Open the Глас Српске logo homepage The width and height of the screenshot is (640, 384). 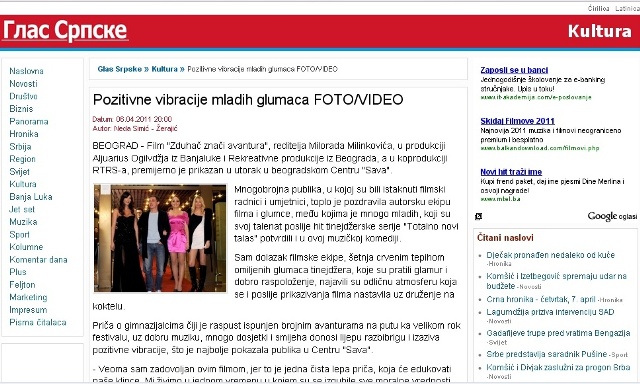point(65,30)
